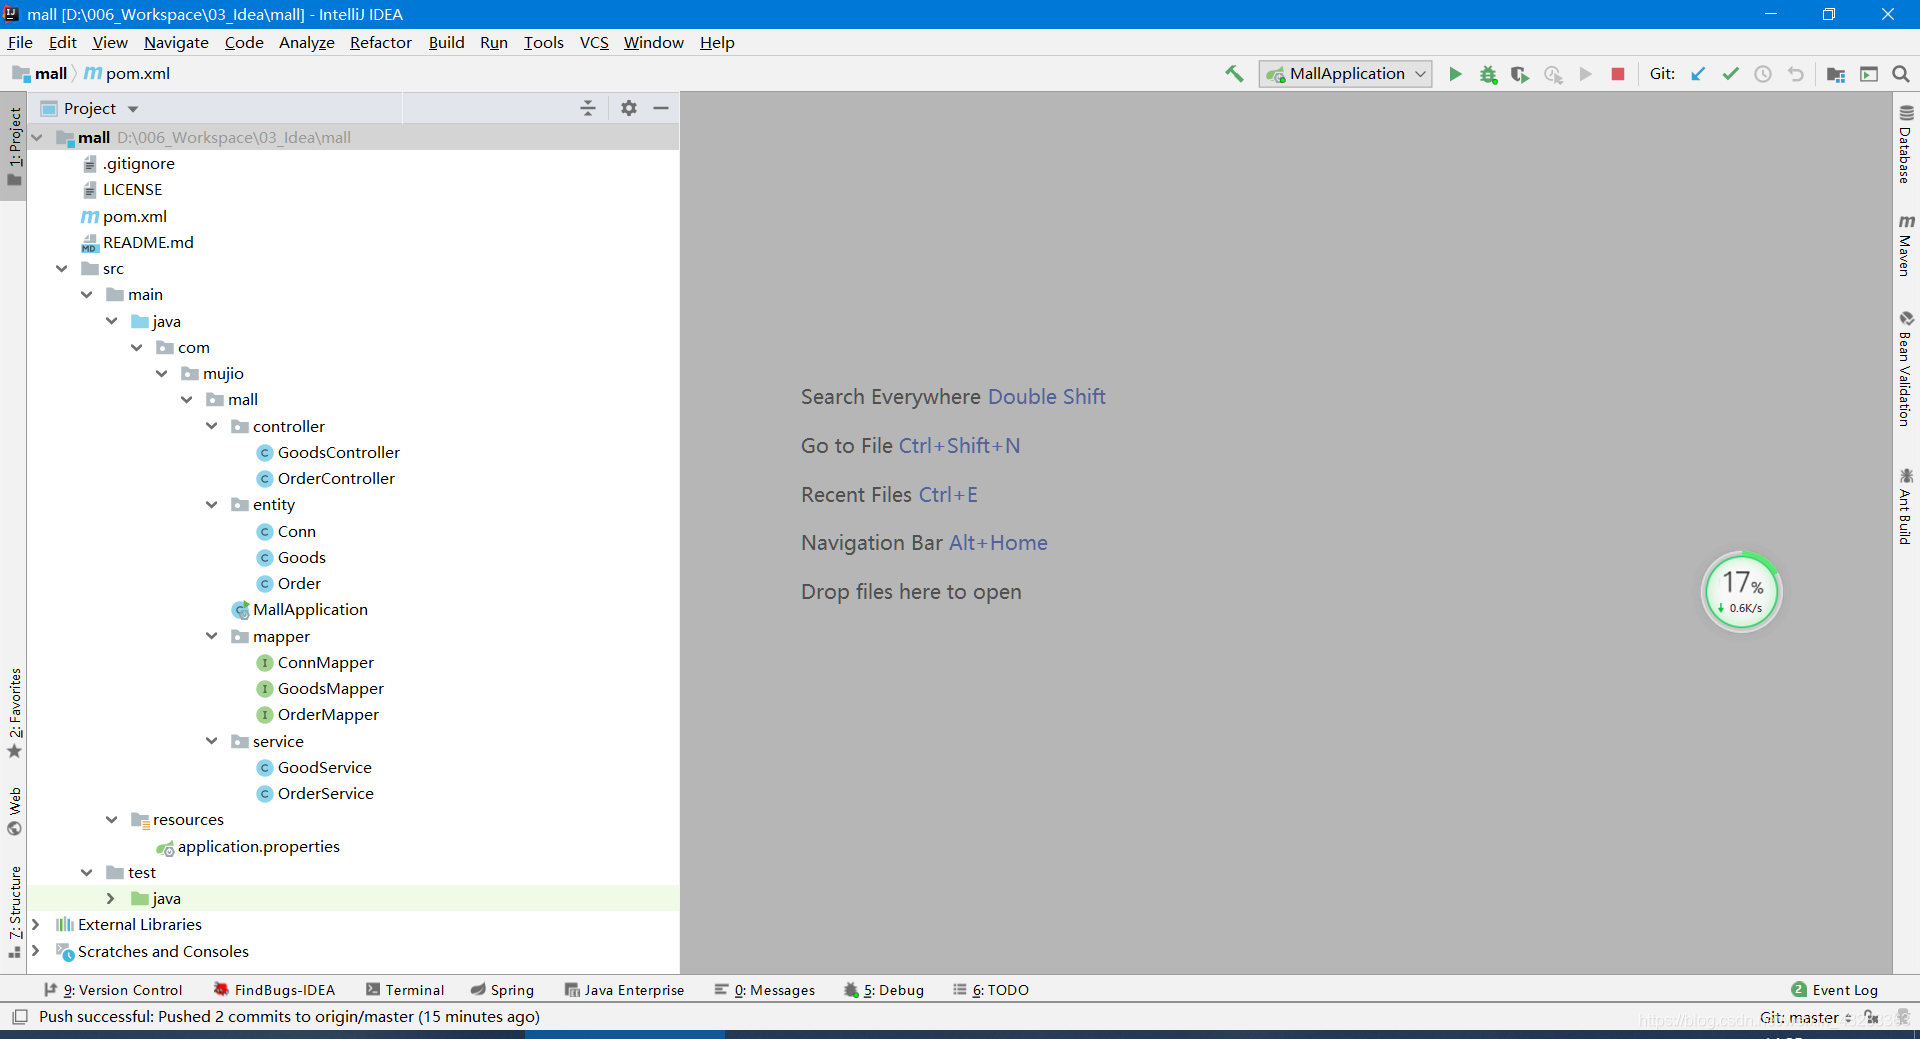Viewport: 1920px width, 1039px height.
Task: Open the Version Control tool window
Action: [113, 990]
